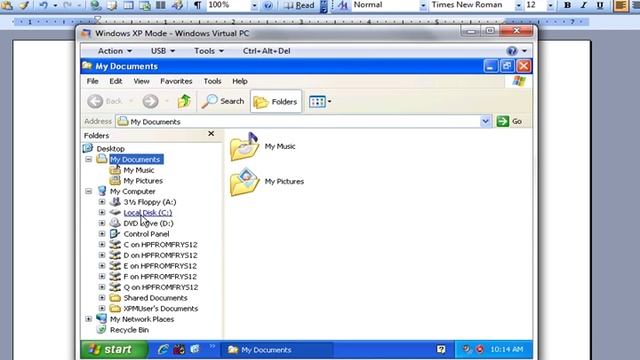This screenshot has width=640, height=360.
Task: Open the Help menu in Explorer
Action: pos(240,81)
